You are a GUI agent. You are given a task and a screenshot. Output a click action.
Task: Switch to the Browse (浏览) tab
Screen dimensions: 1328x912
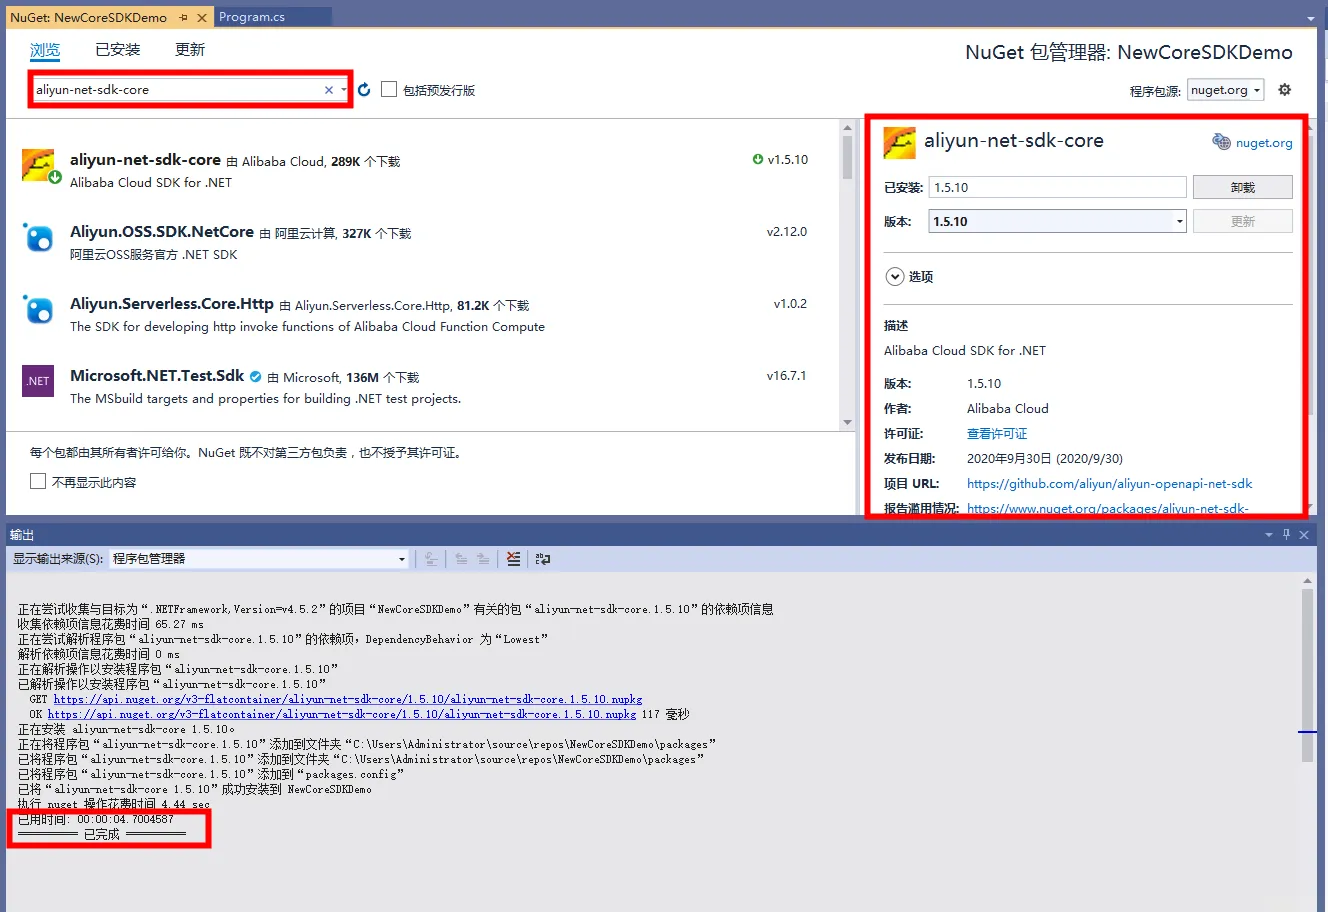[45, 50]
